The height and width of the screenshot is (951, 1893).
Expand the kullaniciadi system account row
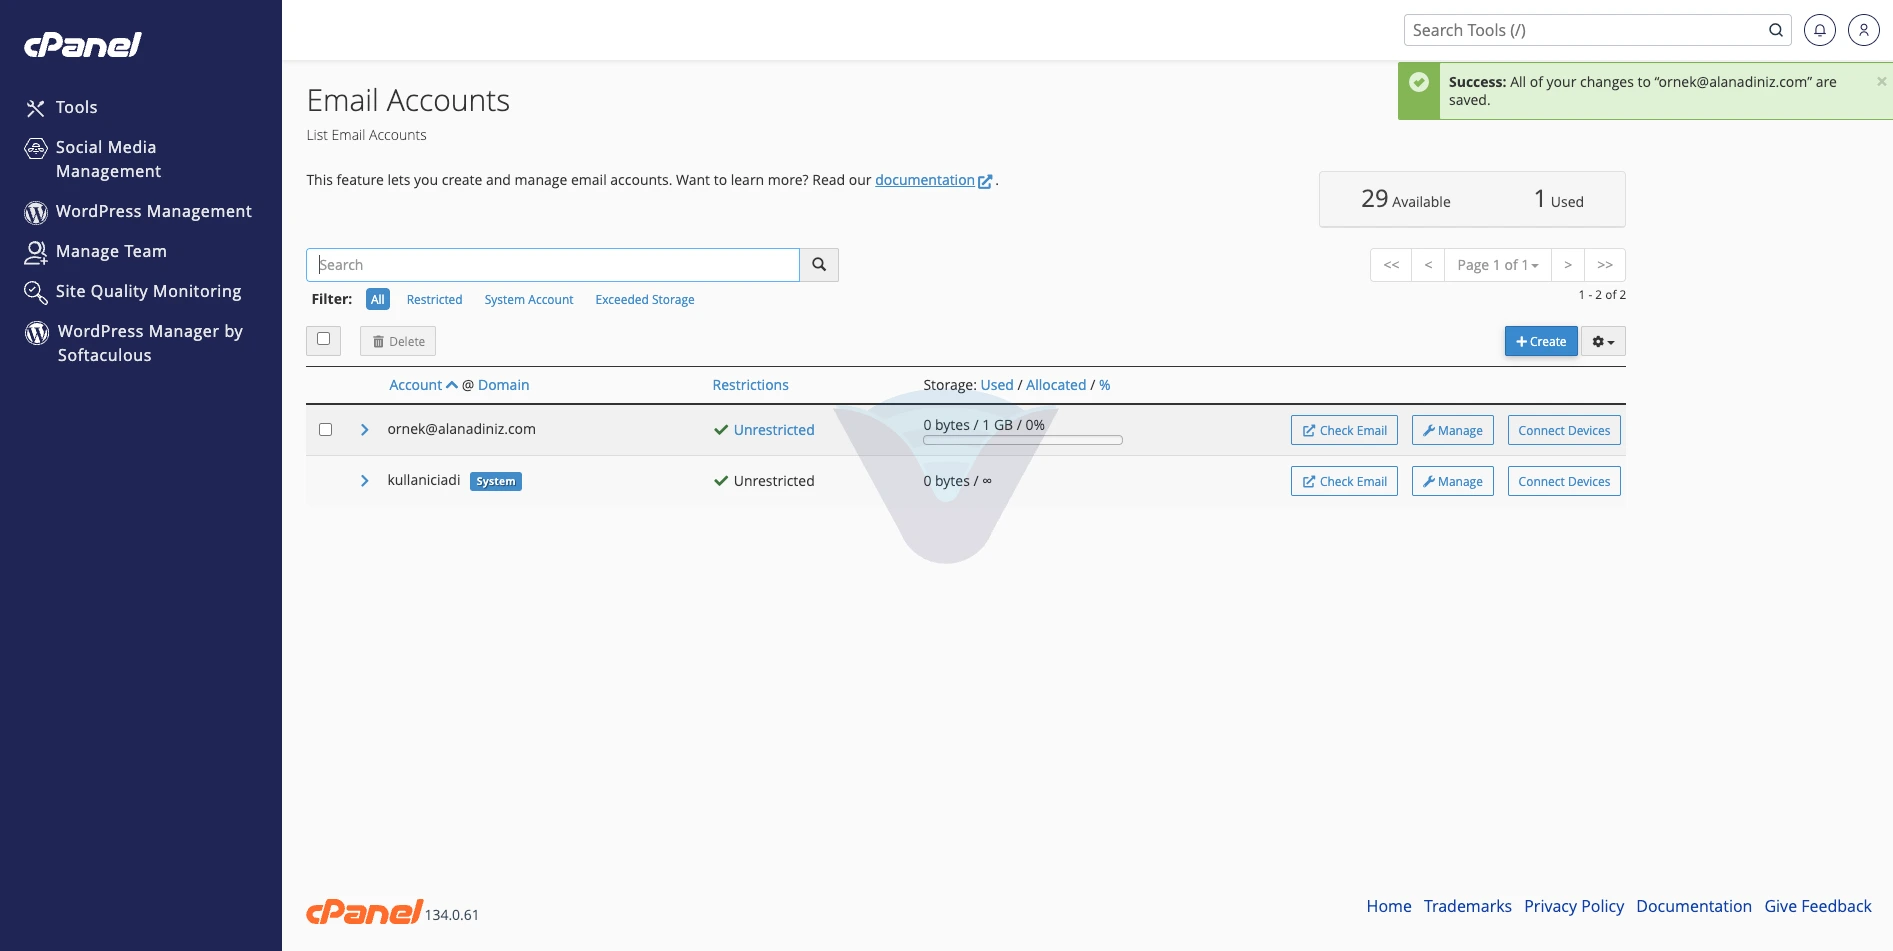[x=364, y=481]
